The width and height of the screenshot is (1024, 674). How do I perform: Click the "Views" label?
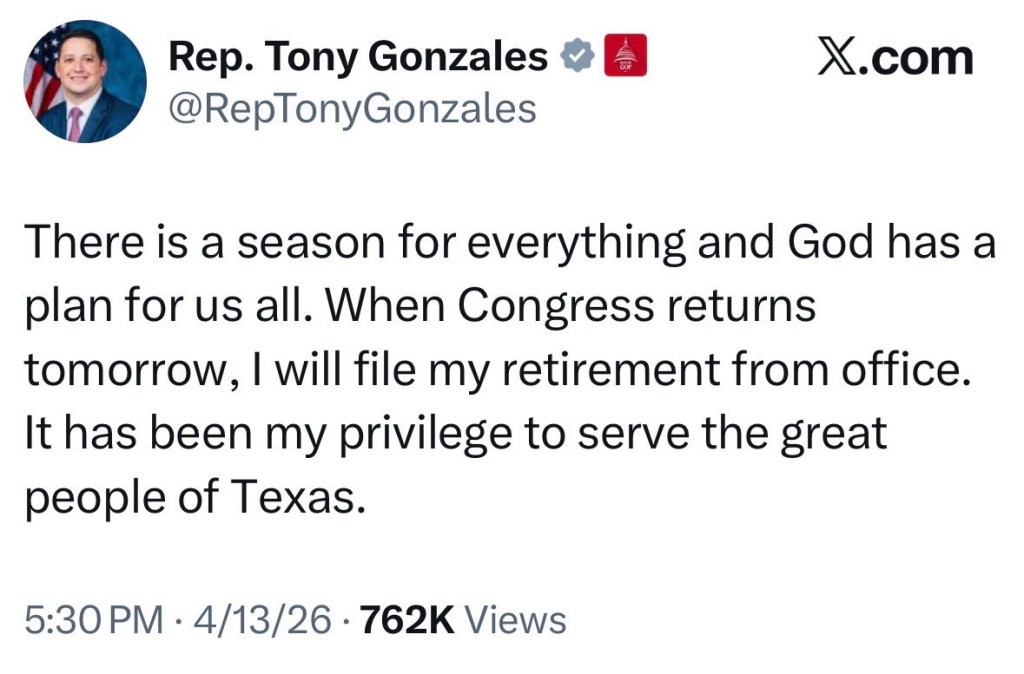(517, 620)
